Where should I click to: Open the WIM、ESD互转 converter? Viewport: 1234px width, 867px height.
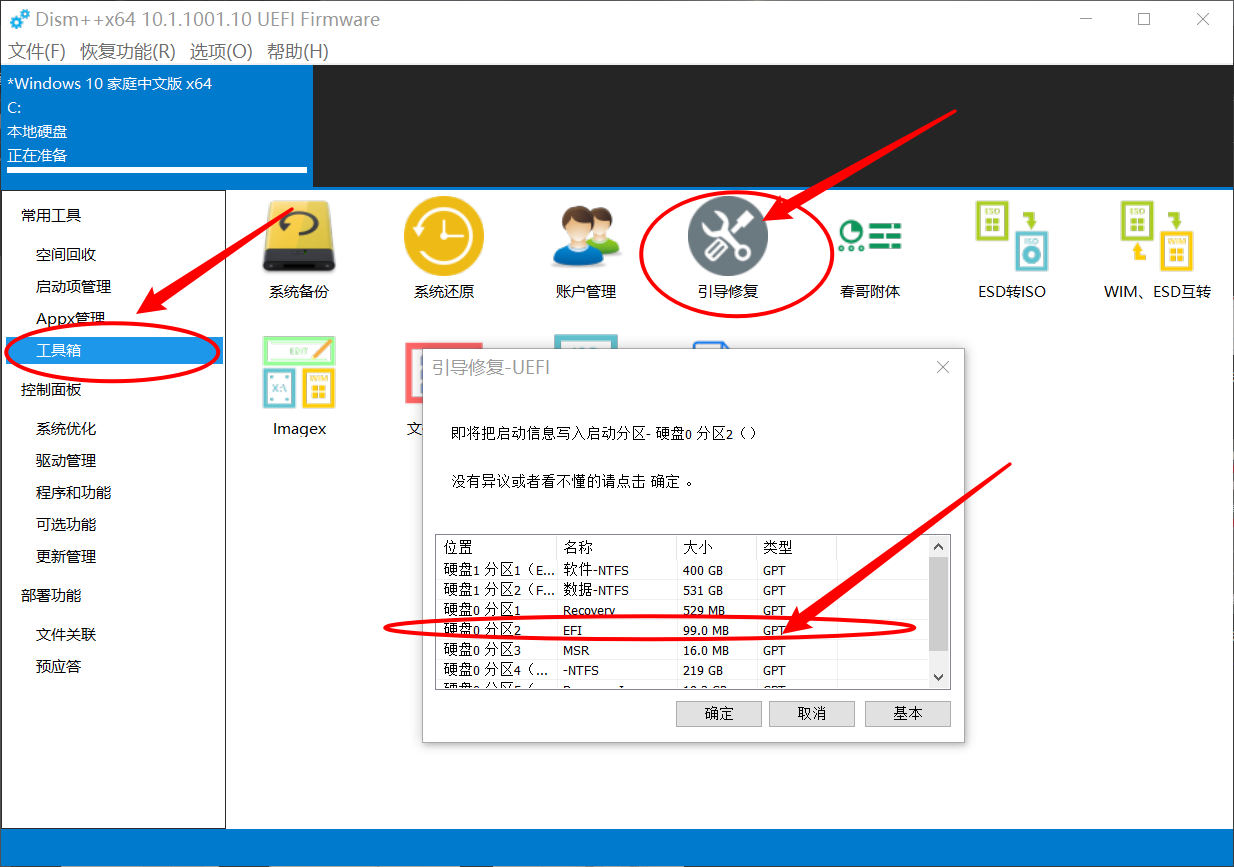point(1157,236)
